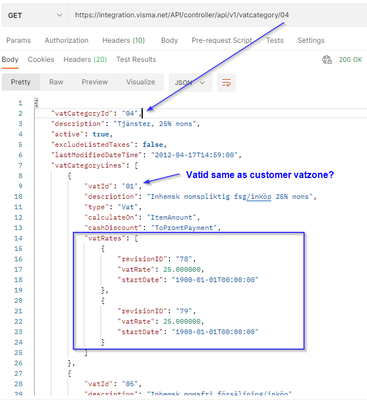
Task: Open the JSON format dropdown
Action: tap(191, 82)
